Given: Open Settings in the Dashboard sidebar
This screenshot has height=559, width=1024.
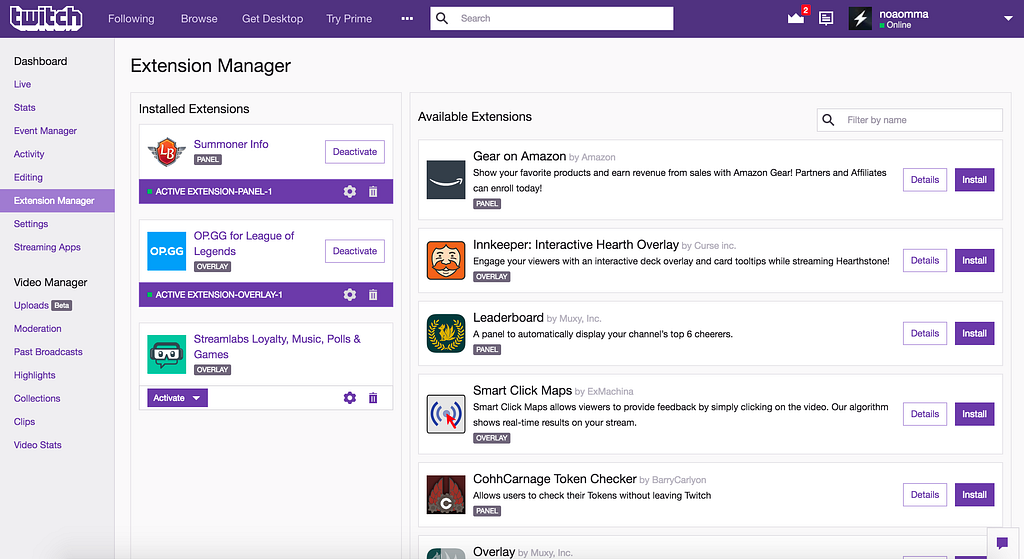Looking at the screenshot, I should tap(31, 224).
